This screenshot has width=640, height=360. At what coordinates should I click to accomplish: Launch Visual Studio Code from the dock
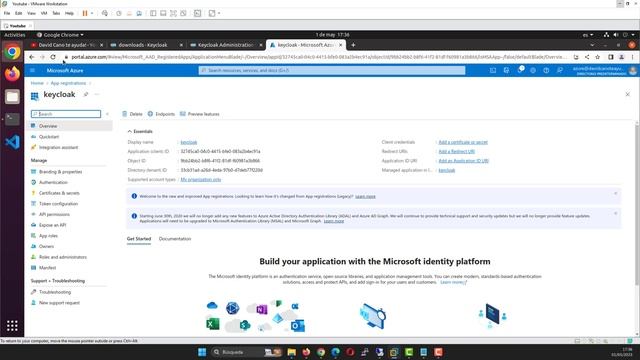point(12,142)
